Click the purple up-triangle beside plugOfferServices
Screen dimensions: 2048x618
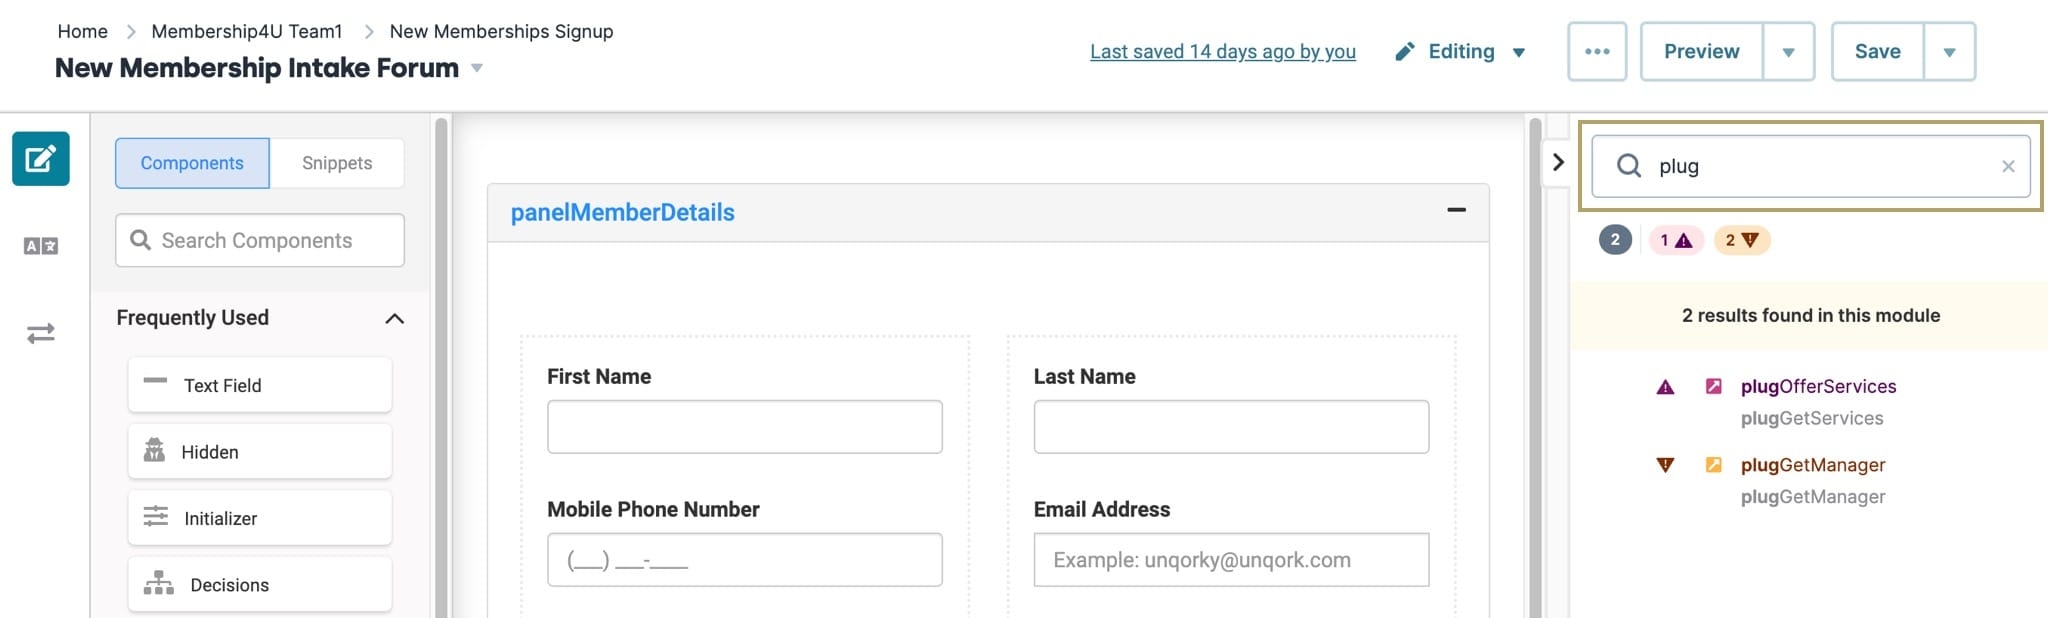[1665, 387]
